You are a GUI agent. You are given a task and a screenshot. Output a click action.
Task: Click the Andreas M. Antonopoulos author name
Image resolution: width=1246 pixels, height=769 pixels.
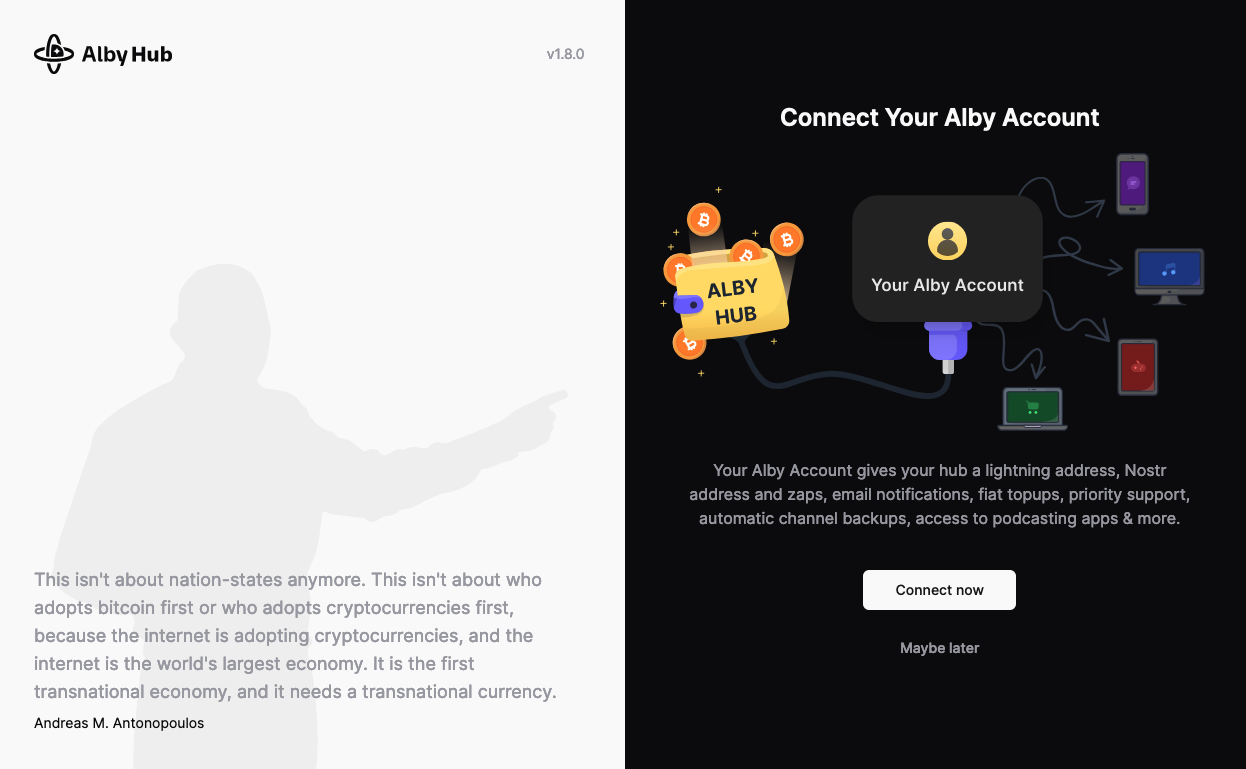[119, 723]
